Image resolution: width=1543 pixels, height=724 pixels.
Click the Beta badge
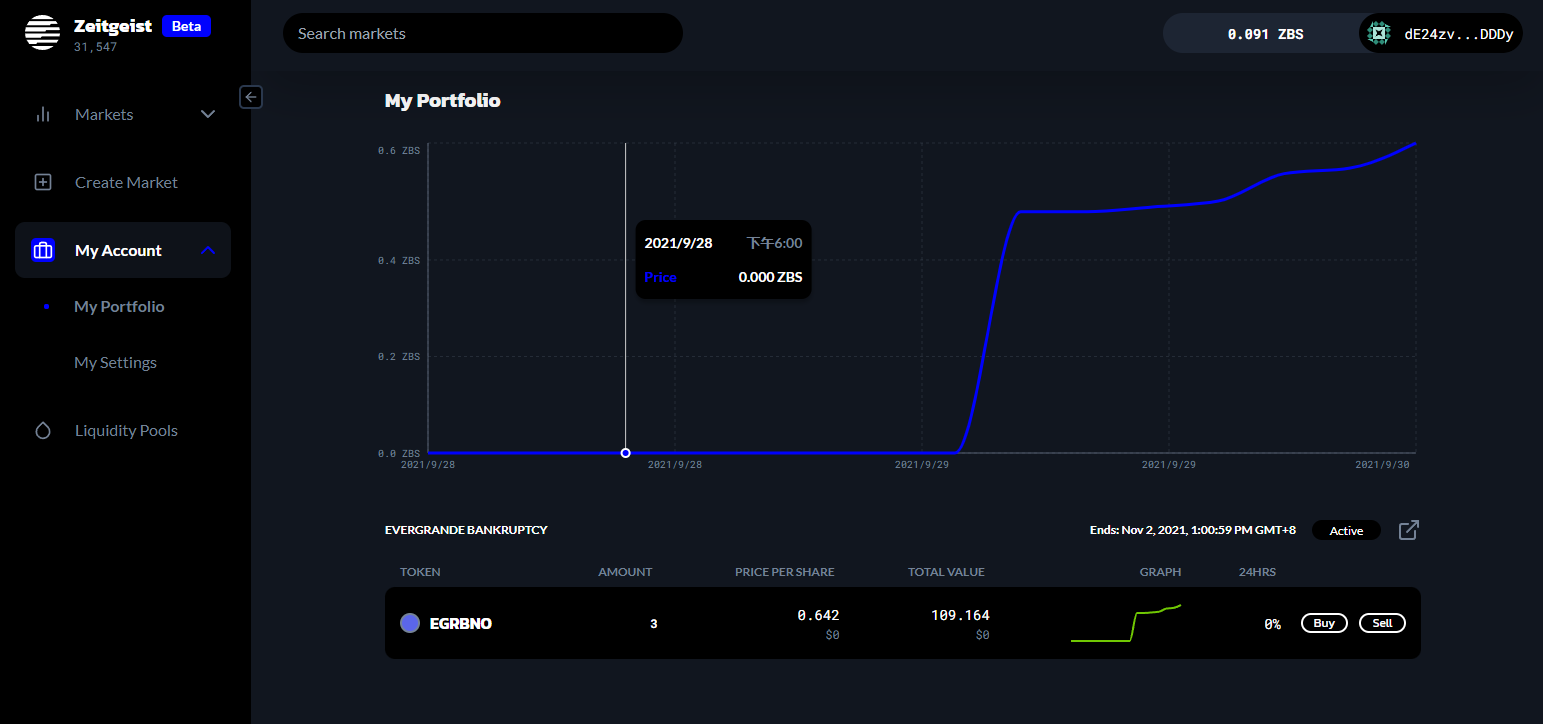187,26
